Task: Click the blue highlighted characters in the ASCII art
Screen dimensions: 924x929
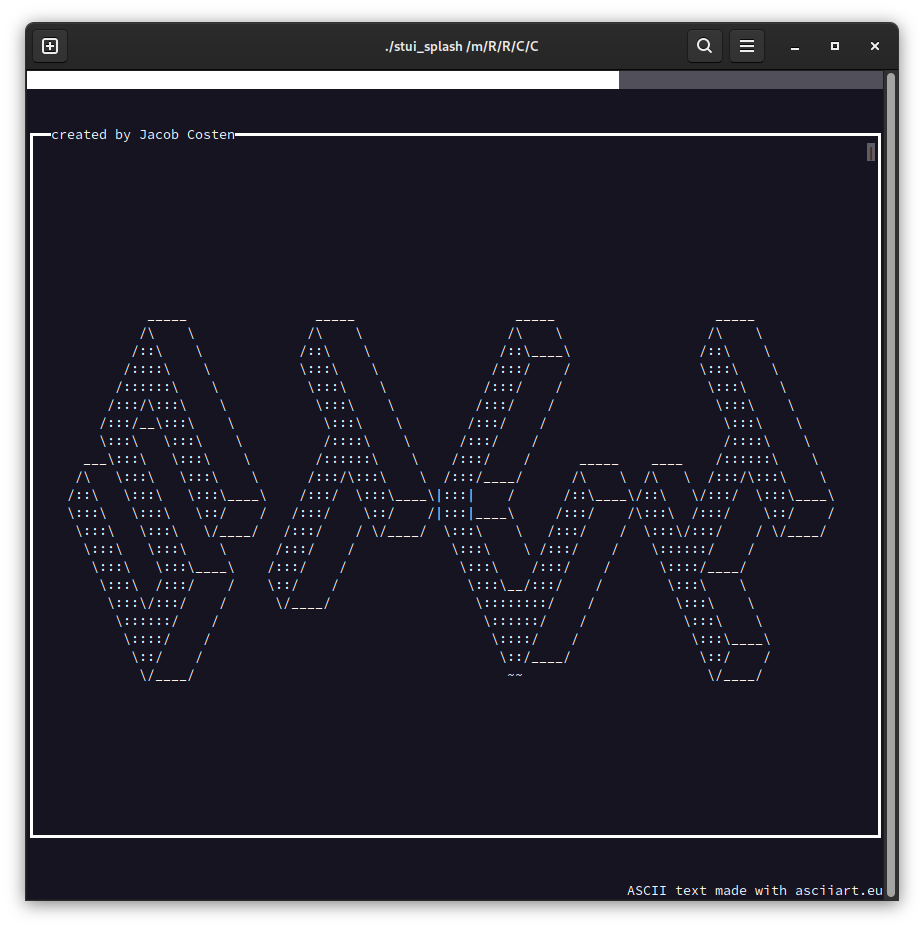Action: click(455, 504)
